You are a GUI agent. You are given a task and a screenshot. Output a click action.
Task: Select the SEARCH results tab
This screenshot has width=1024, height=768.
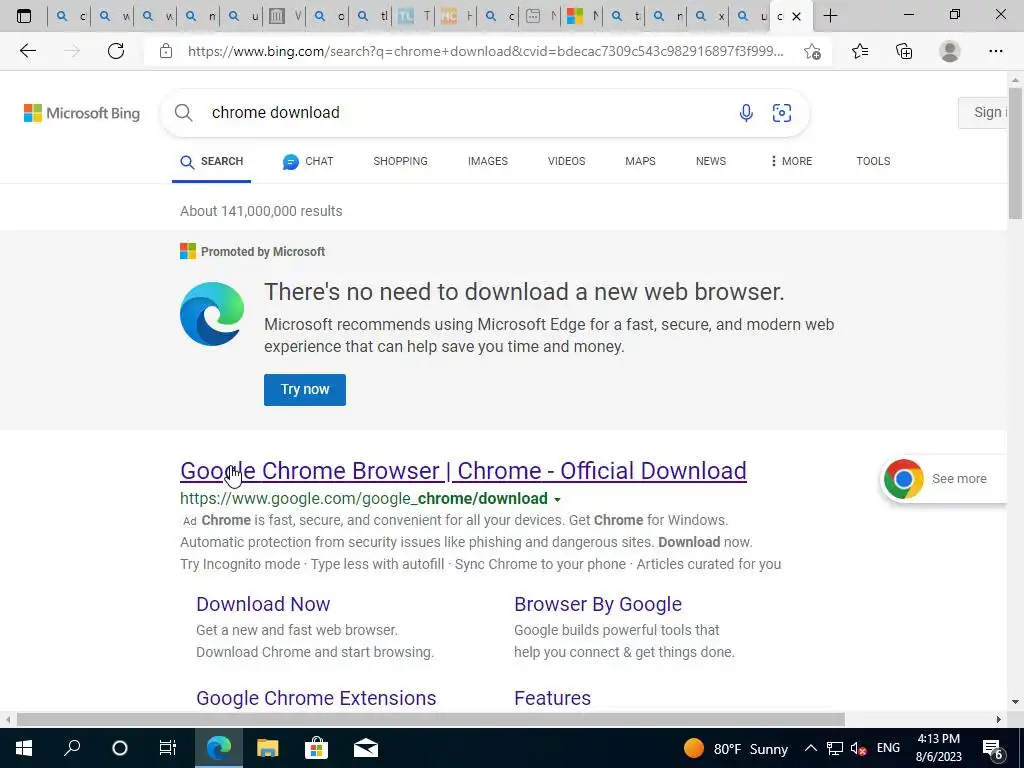[212, 161]
